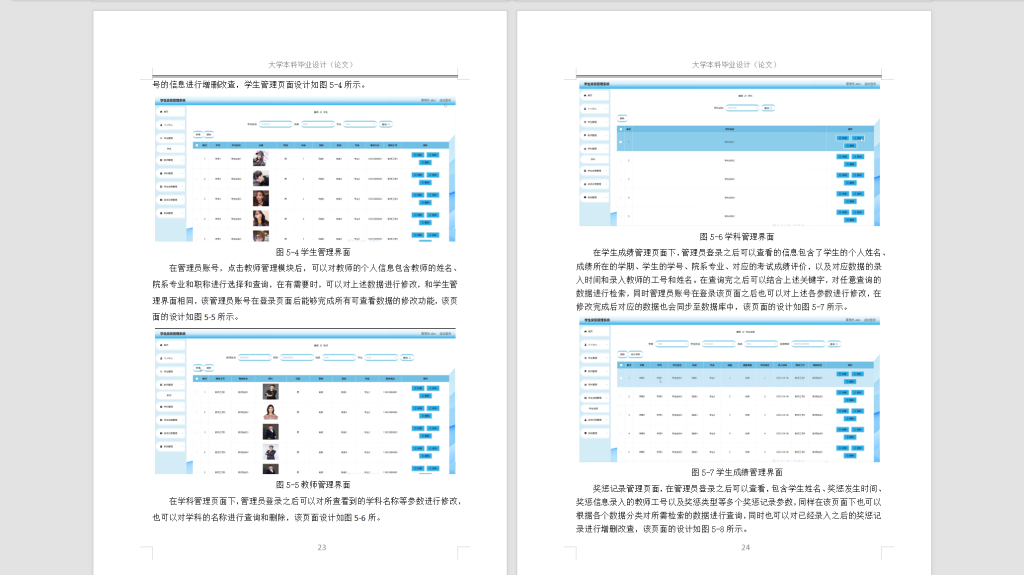Screen dimensions: 1024x575
Task: Click line starting '根据各个数据分类对所需检索'
Action: click(729, 516)
